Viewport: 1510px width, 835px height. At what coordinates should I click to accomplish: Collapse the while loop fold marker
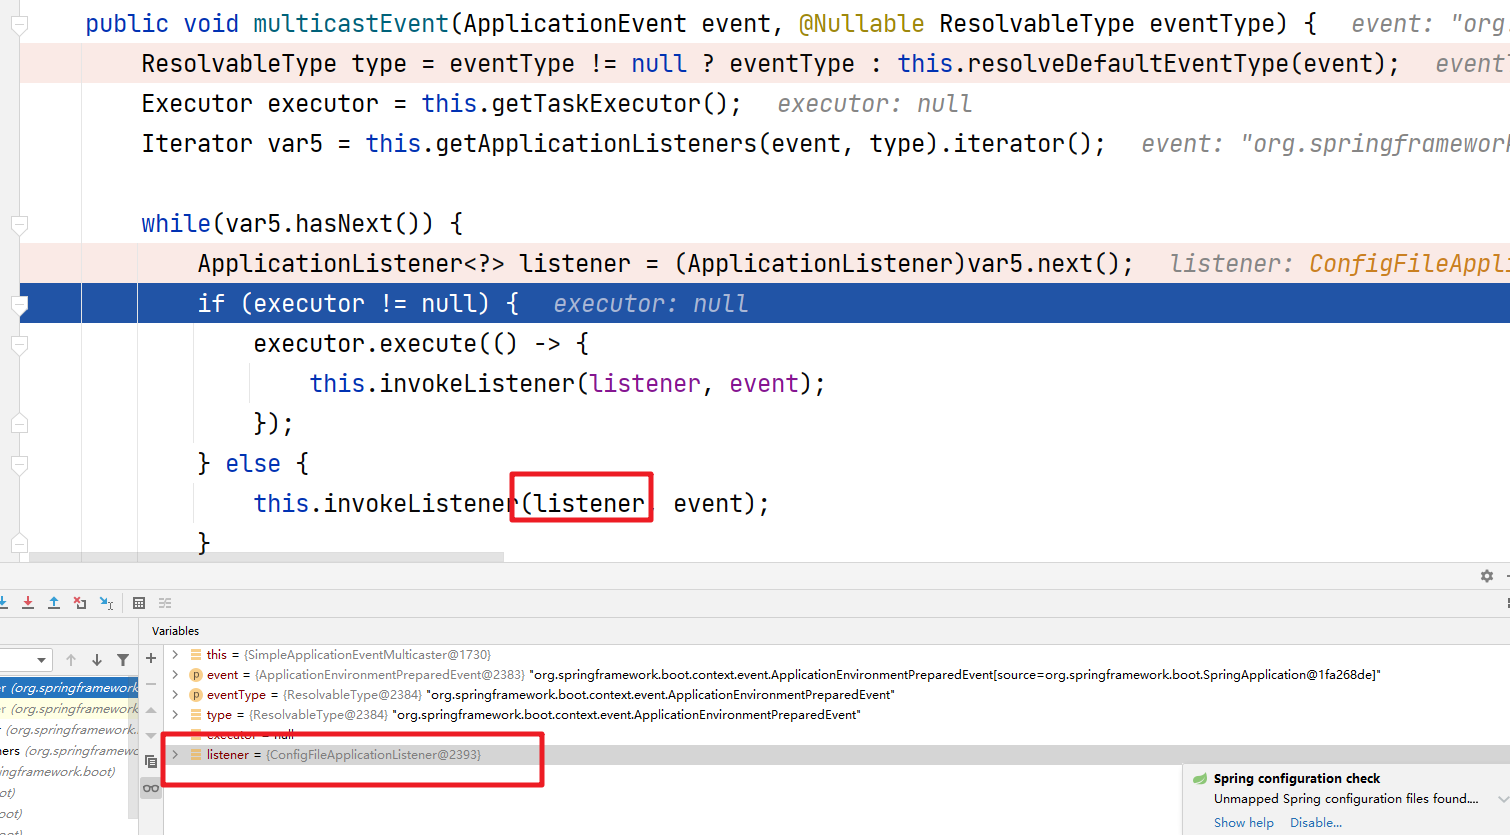tap(19, 224)
